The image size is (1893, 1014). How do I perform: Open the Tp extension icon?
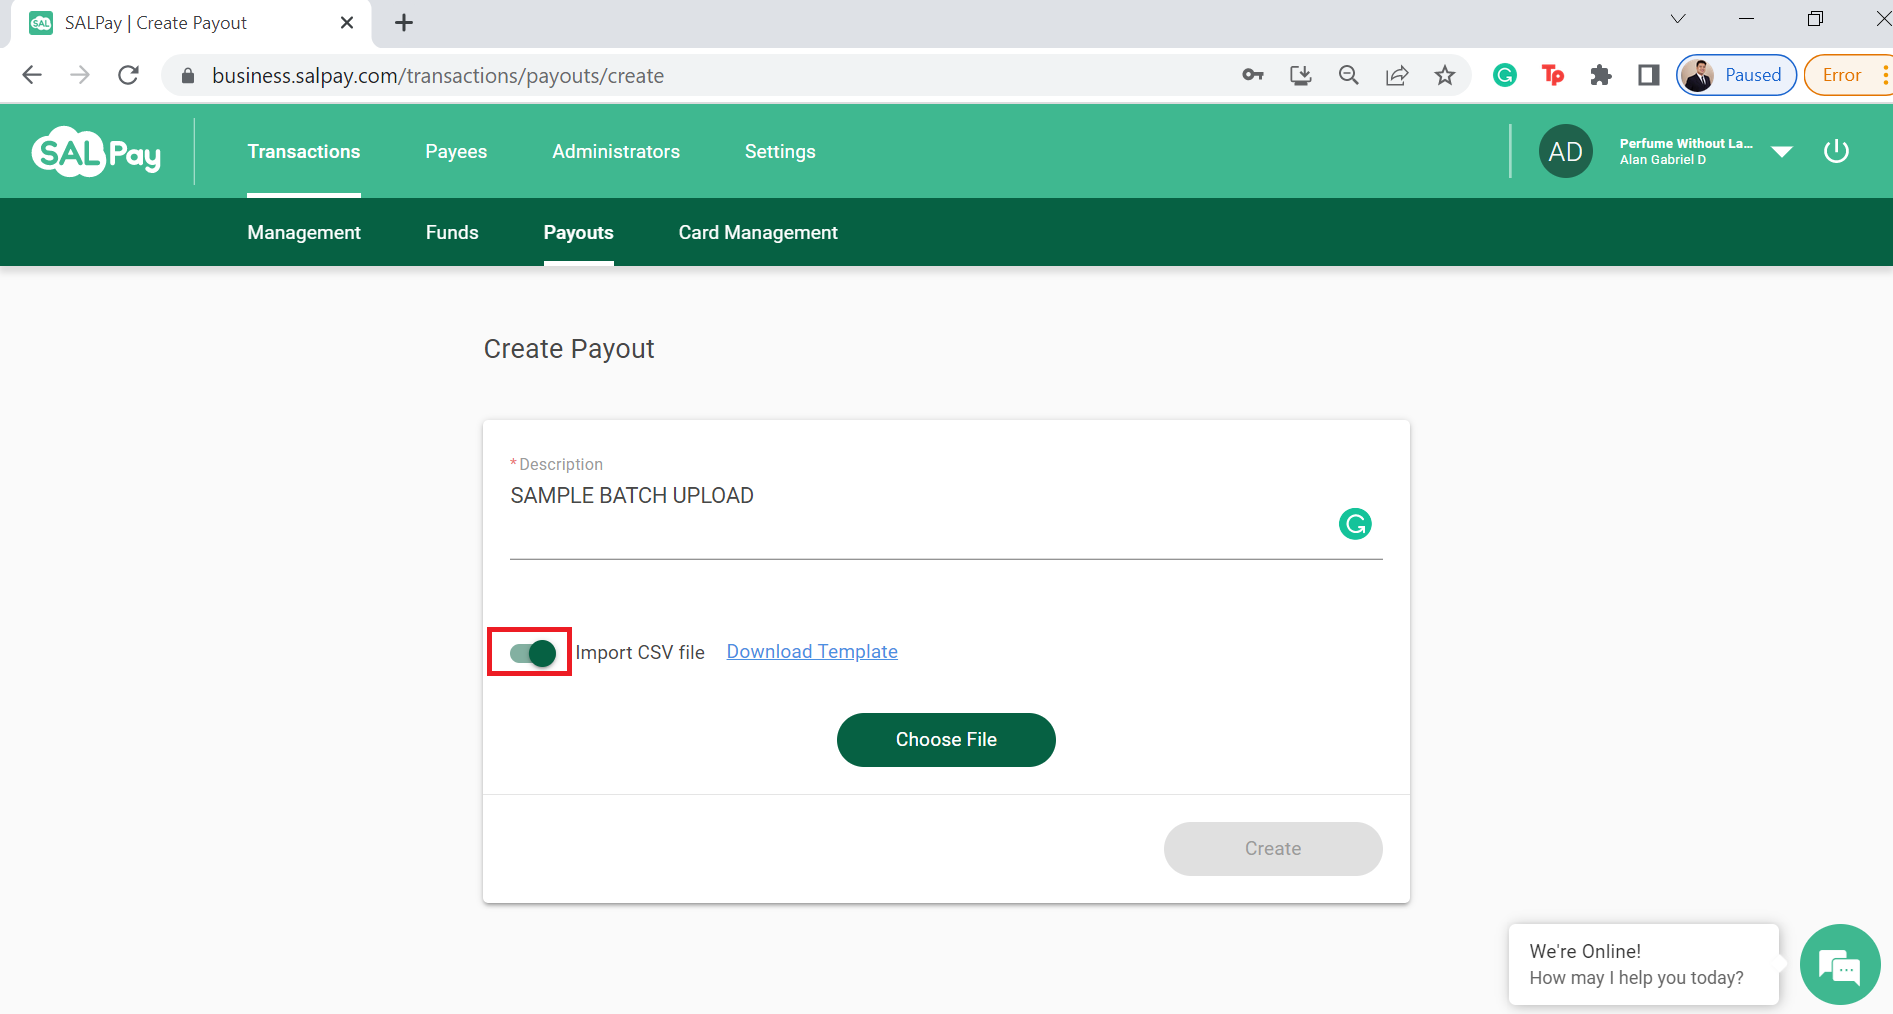(1553, 75)
